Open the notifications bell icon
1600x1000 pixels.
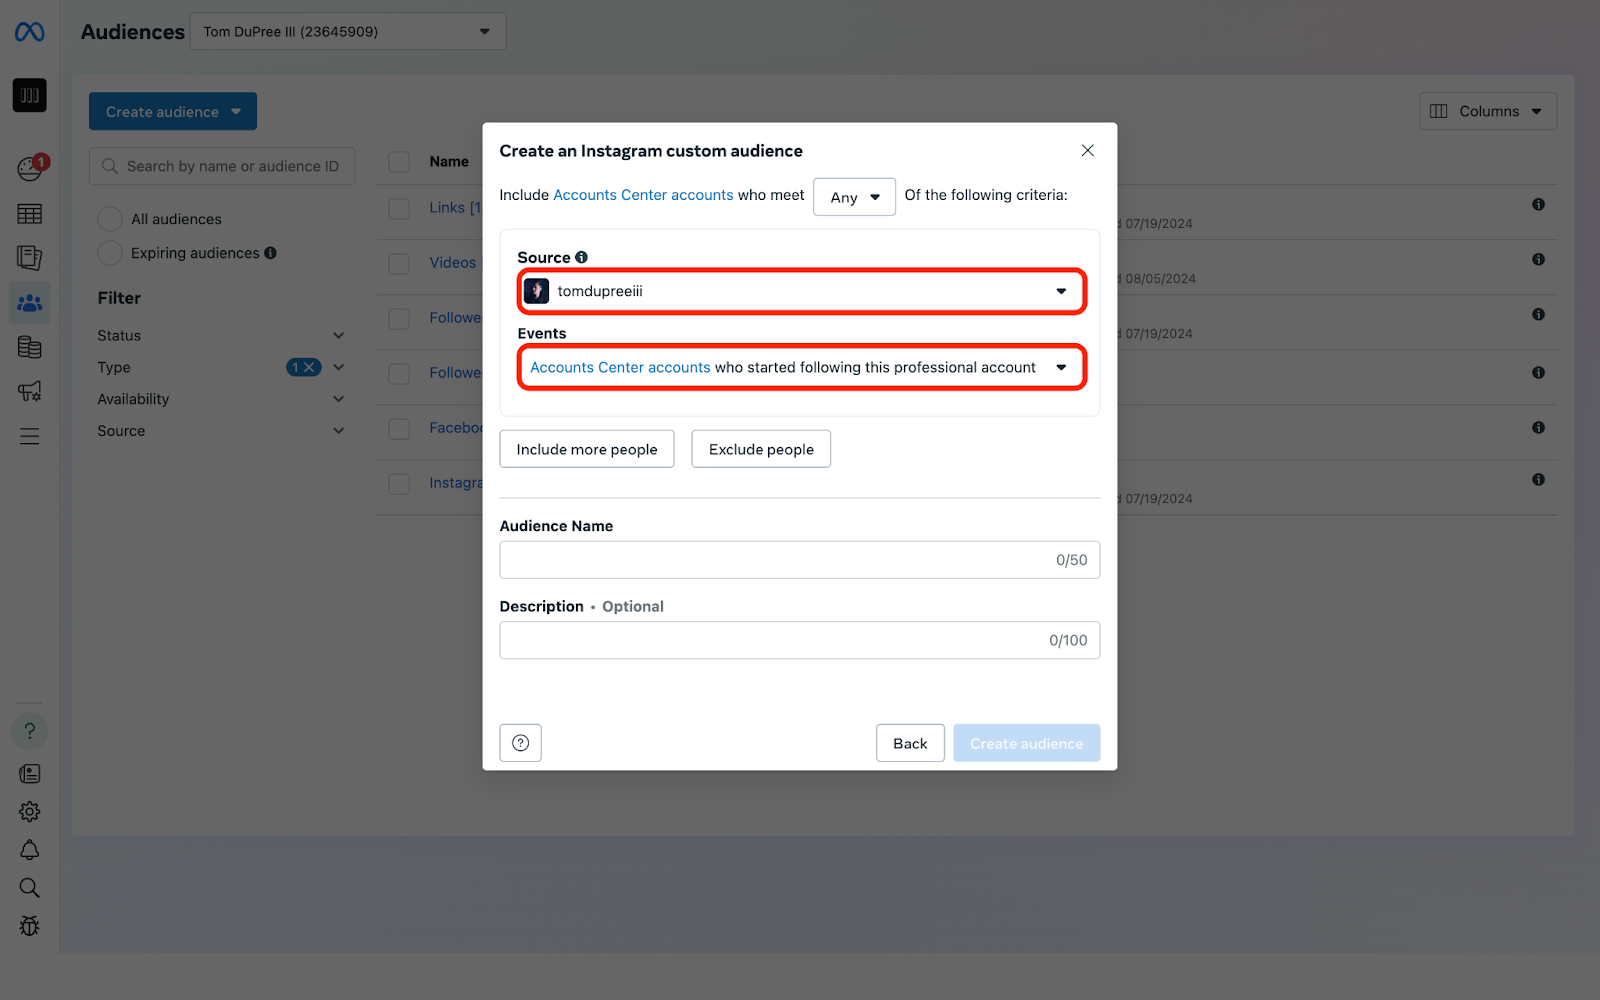(29, 850)
